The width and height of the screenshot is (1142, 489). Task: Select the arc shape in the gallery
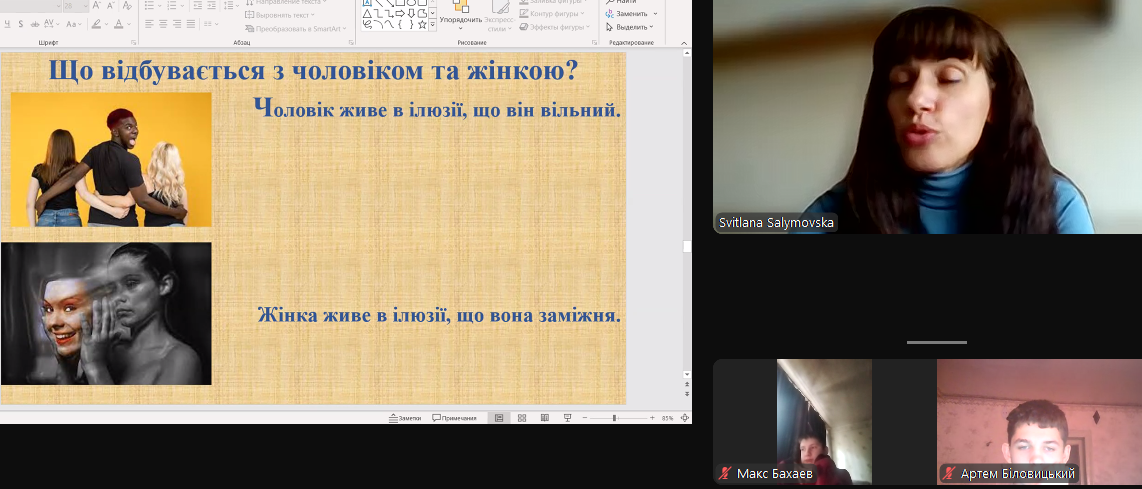click(x=379, y=25)
